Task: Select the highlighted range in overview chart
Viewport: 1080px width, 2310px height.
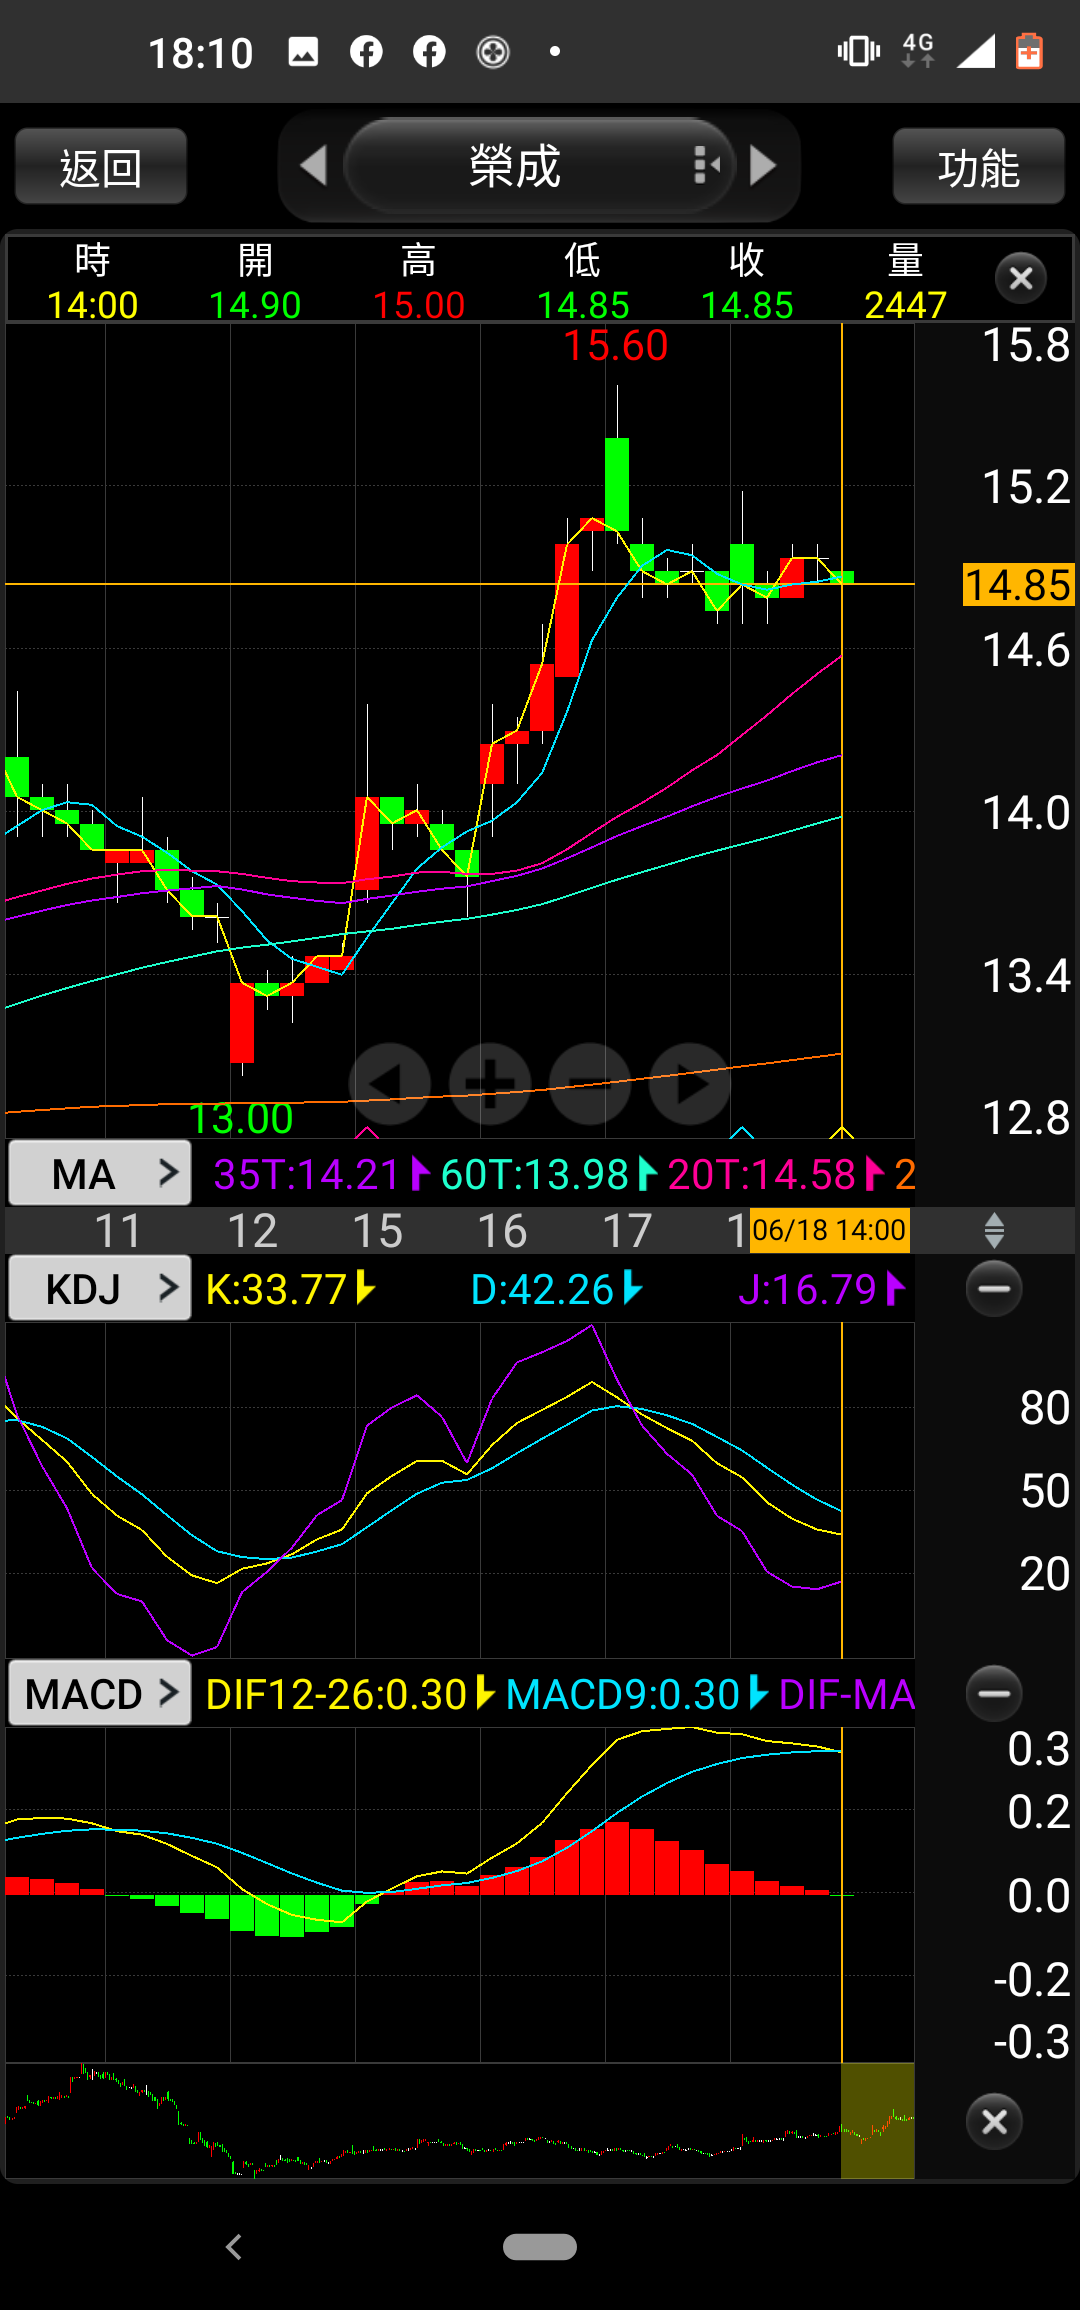Action: pyautogui.click(x=877, y=2120)
